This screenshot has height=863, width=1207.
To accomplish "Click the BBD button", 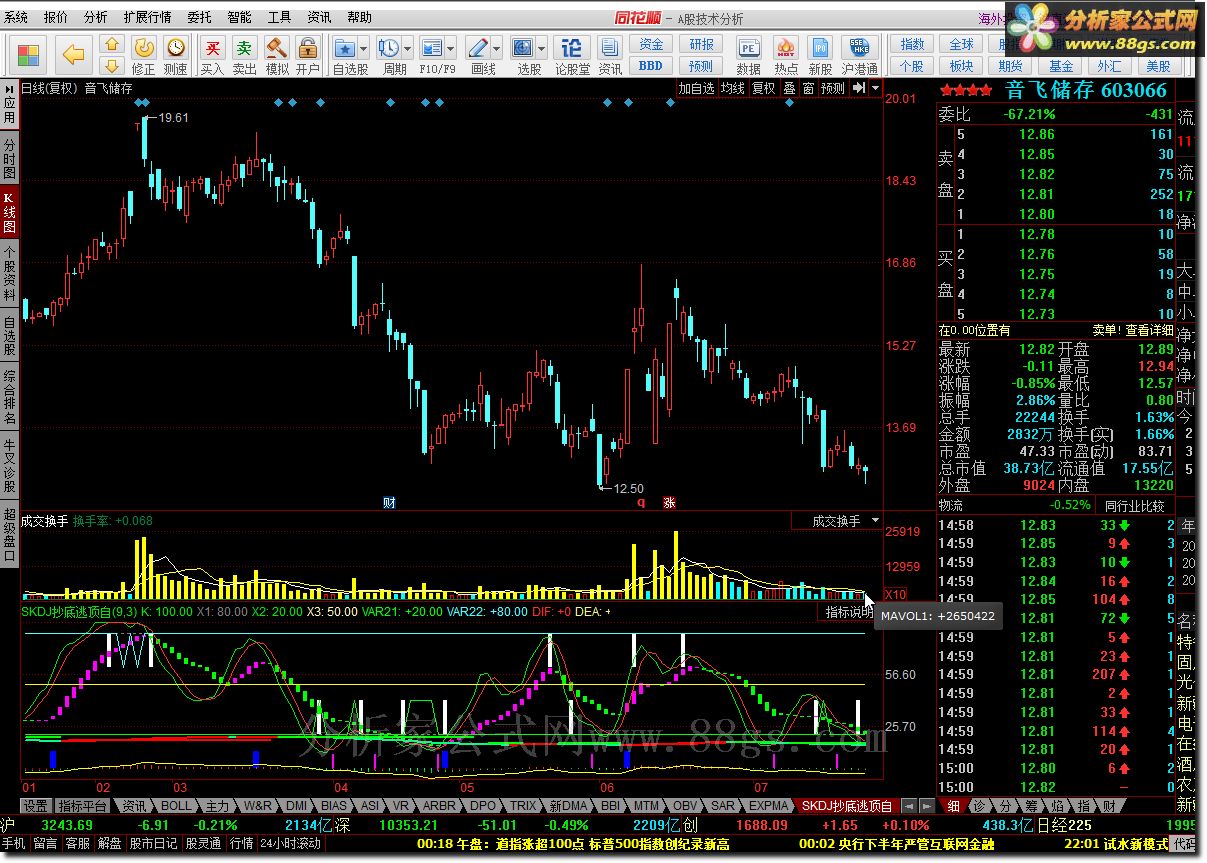I will [651, 66].
